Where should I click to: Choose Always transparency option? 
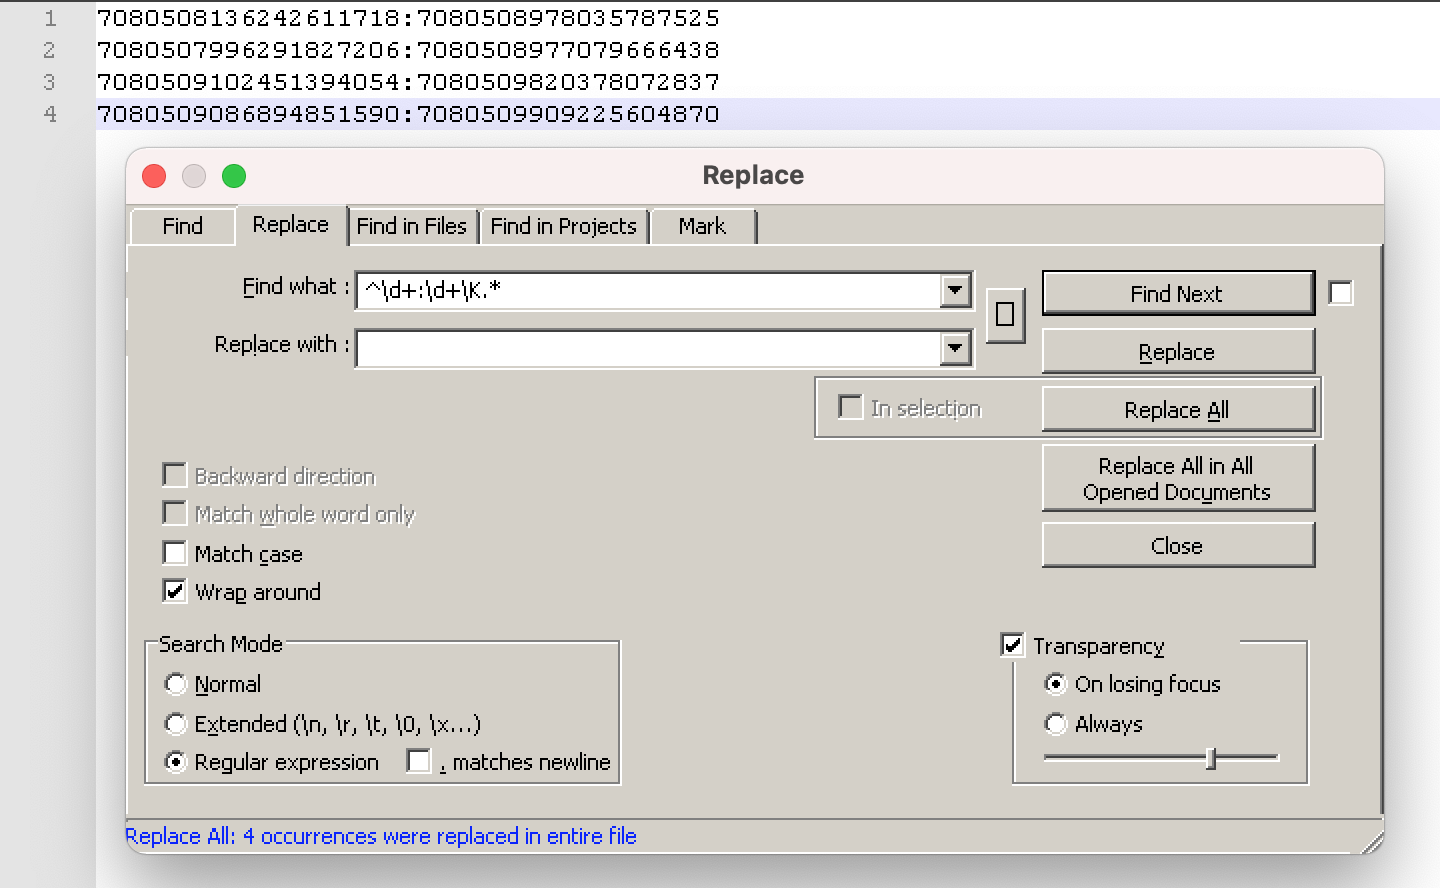pos(1056,723)
